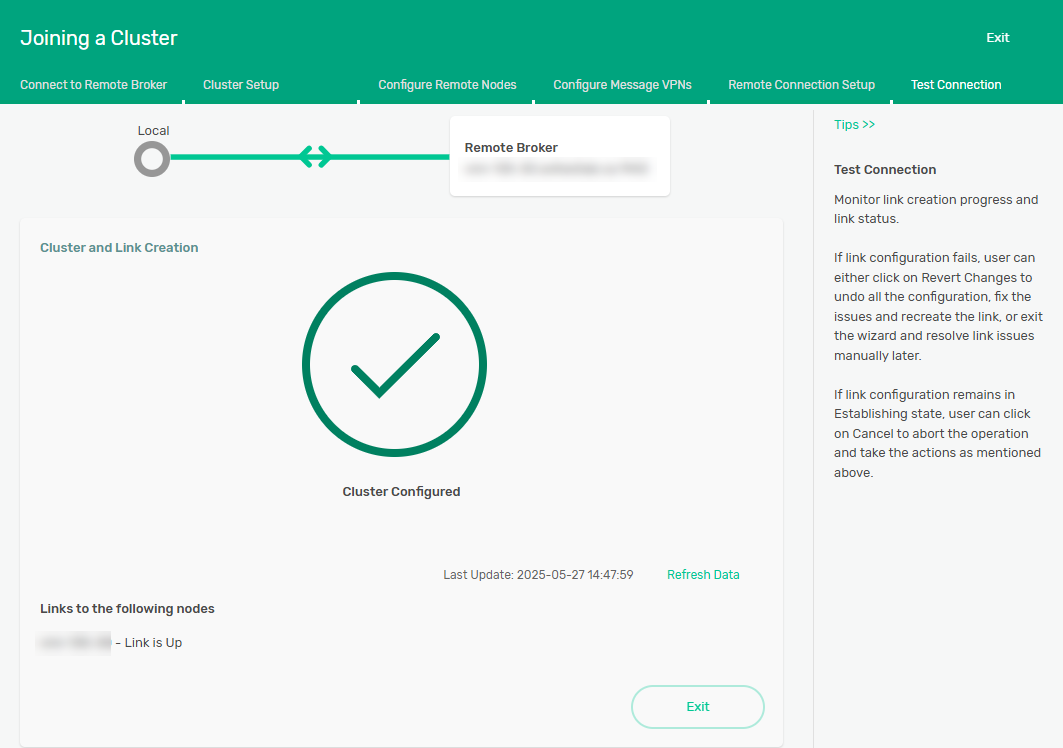Open the Connect to Remote Broker step
Viewport: 1063px width, 748px height.
(93, 85)
